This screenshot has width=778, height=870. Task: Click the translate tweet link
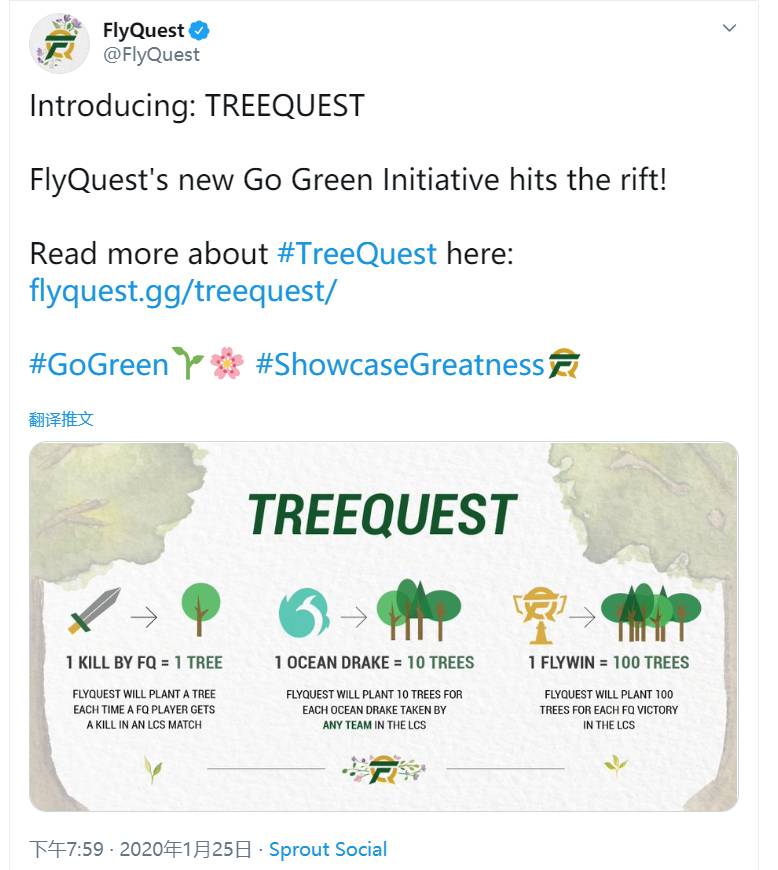(61, 419)
